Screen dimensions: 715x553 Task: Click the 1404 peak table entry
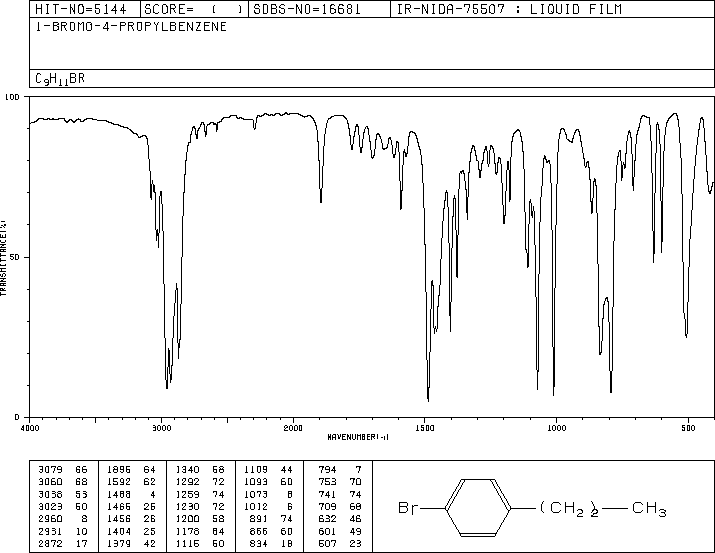pyautogui.click(x=119, y=531)
